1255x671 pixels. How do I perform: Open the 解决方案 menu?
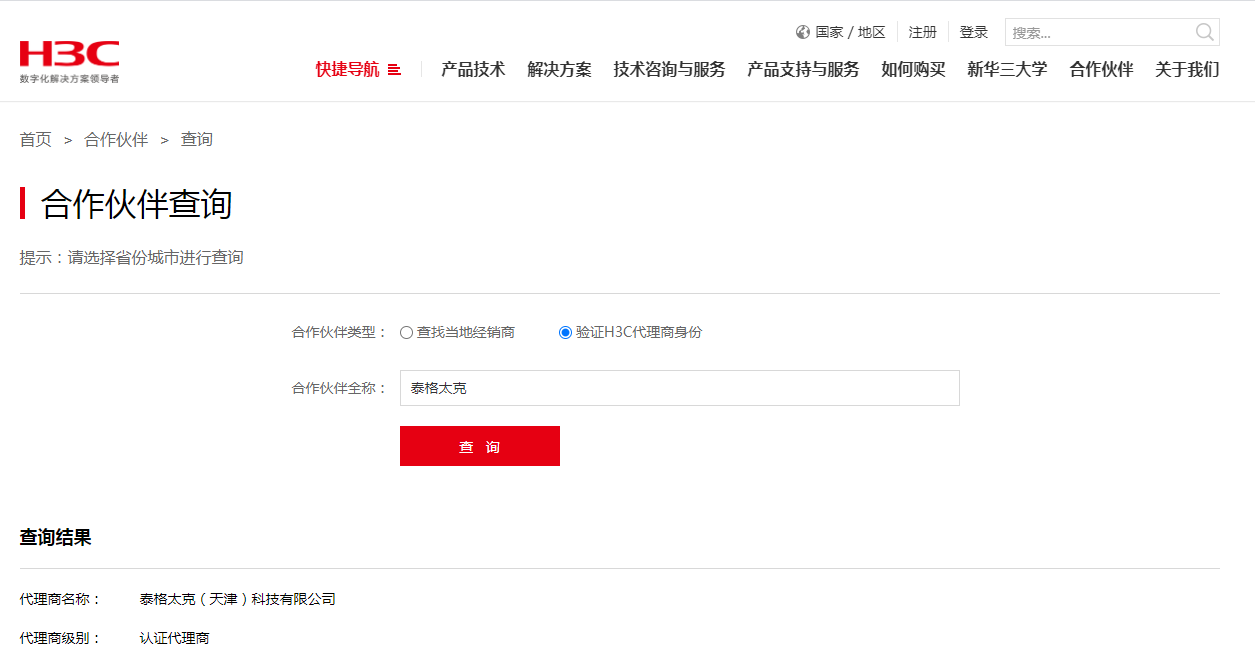(x=559, y=70)
